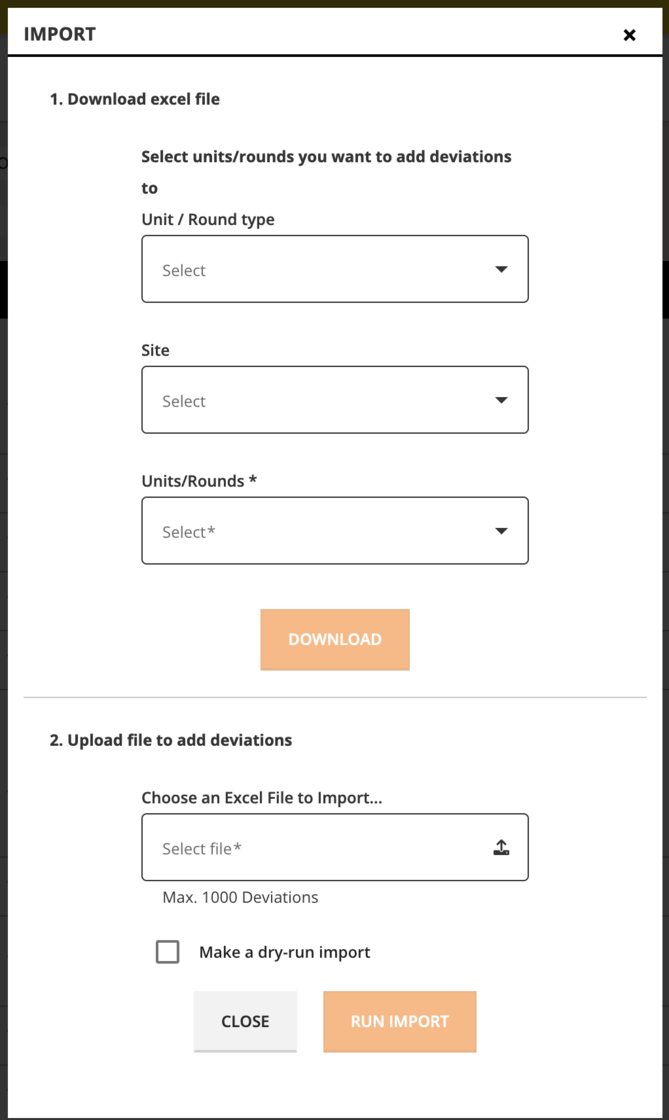Viewport: 669px width, 1120px height.
Task: Click the DOWNLOAD button
Action: (335, 639)
